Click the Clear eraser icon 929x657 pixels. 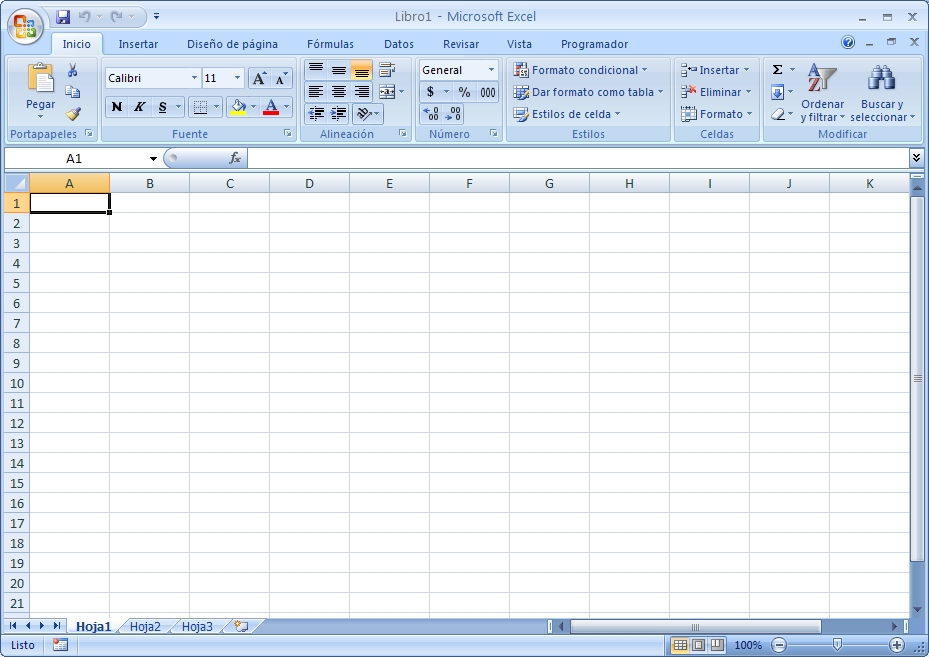click(777, 114)
